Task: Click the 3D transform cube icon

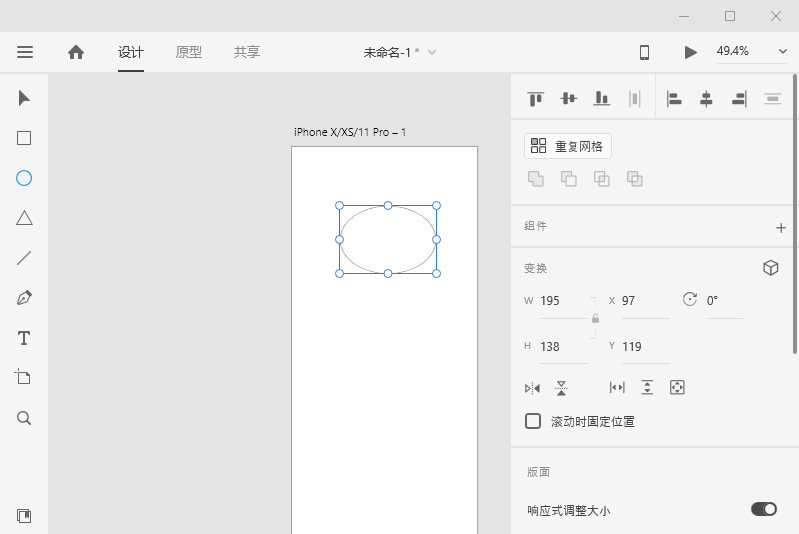Action: click(x=770, y=268)
